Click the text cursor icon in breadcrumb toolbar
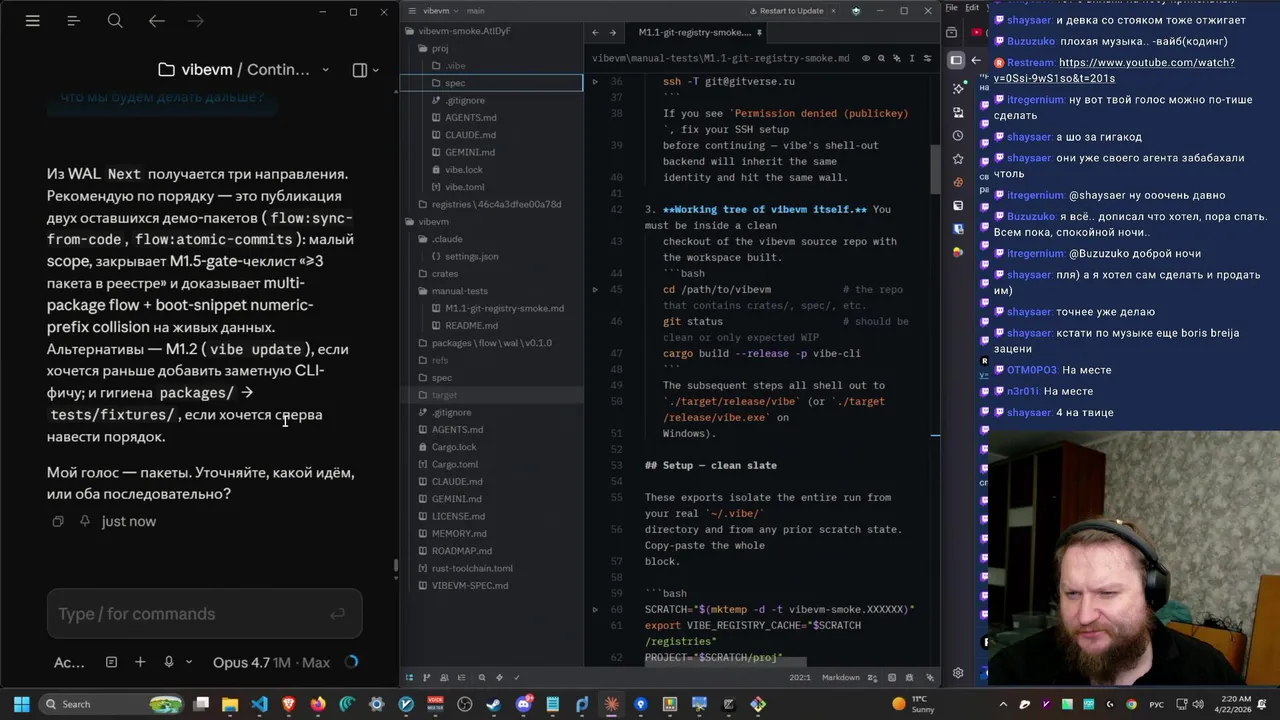Image resolution: width=1280 pixels, height=720 pixels. pyautogui.click(x=912, y=58)
